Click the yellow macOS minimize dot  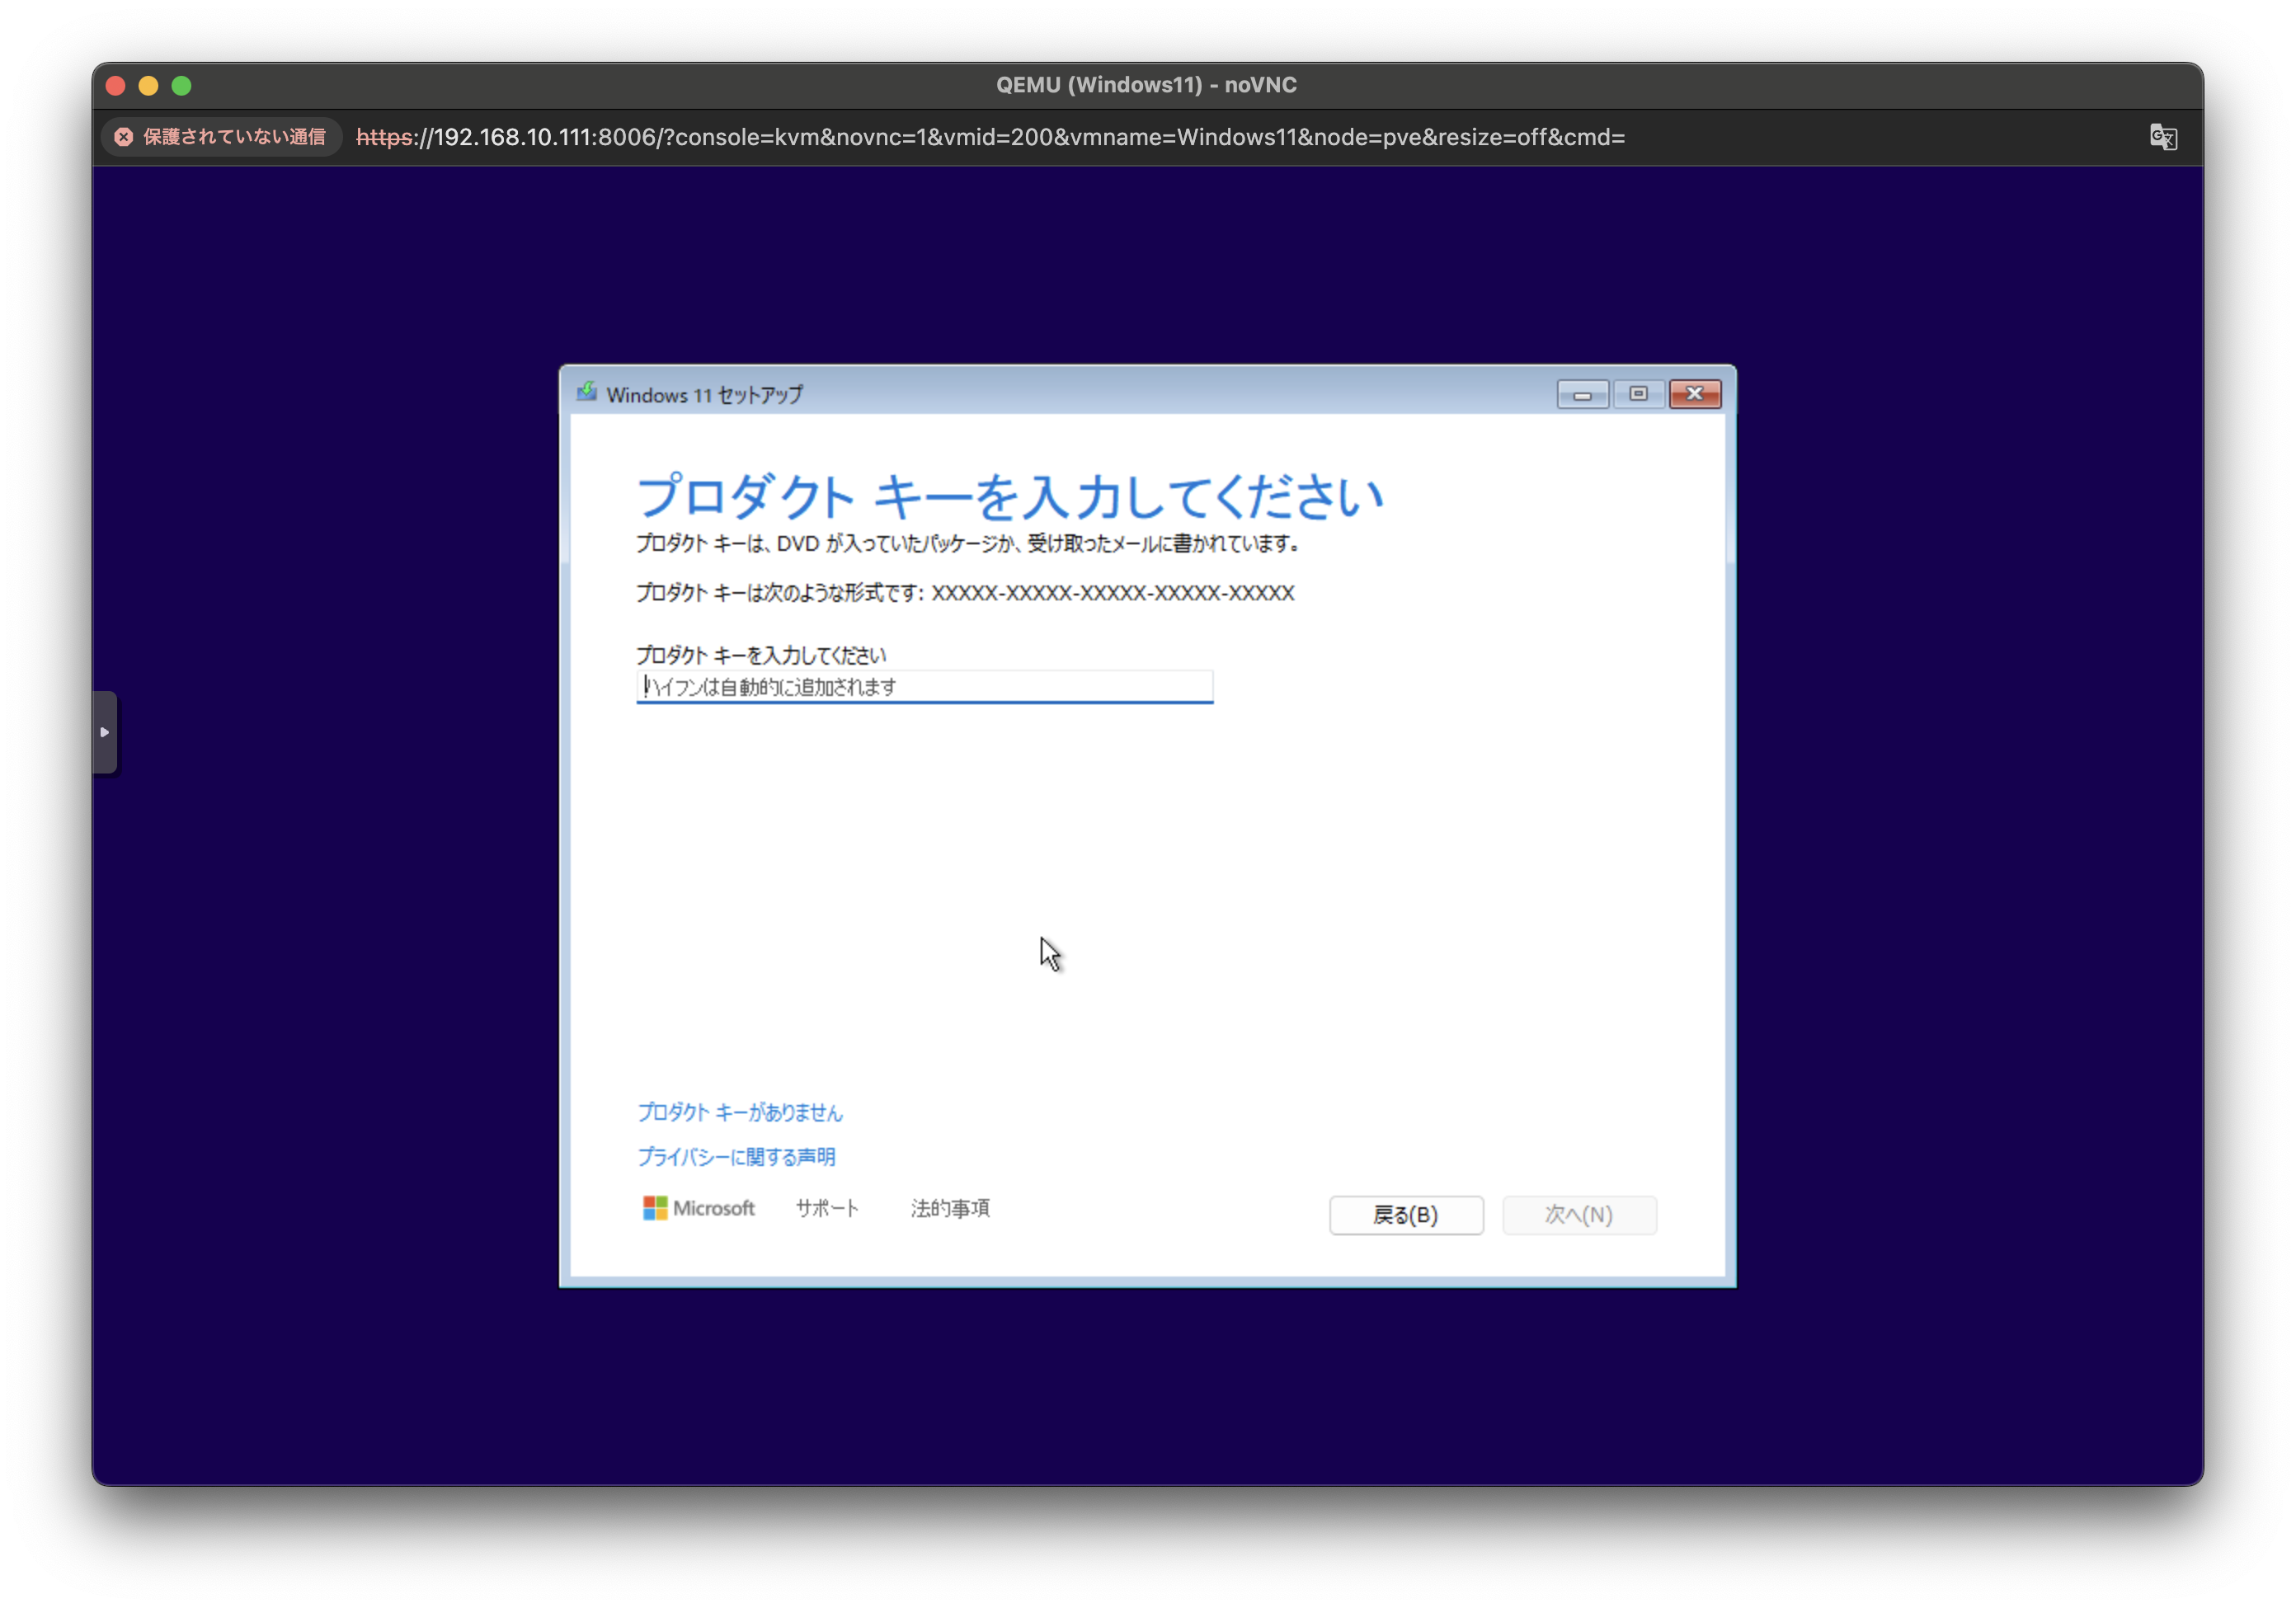tap(149, 86)
